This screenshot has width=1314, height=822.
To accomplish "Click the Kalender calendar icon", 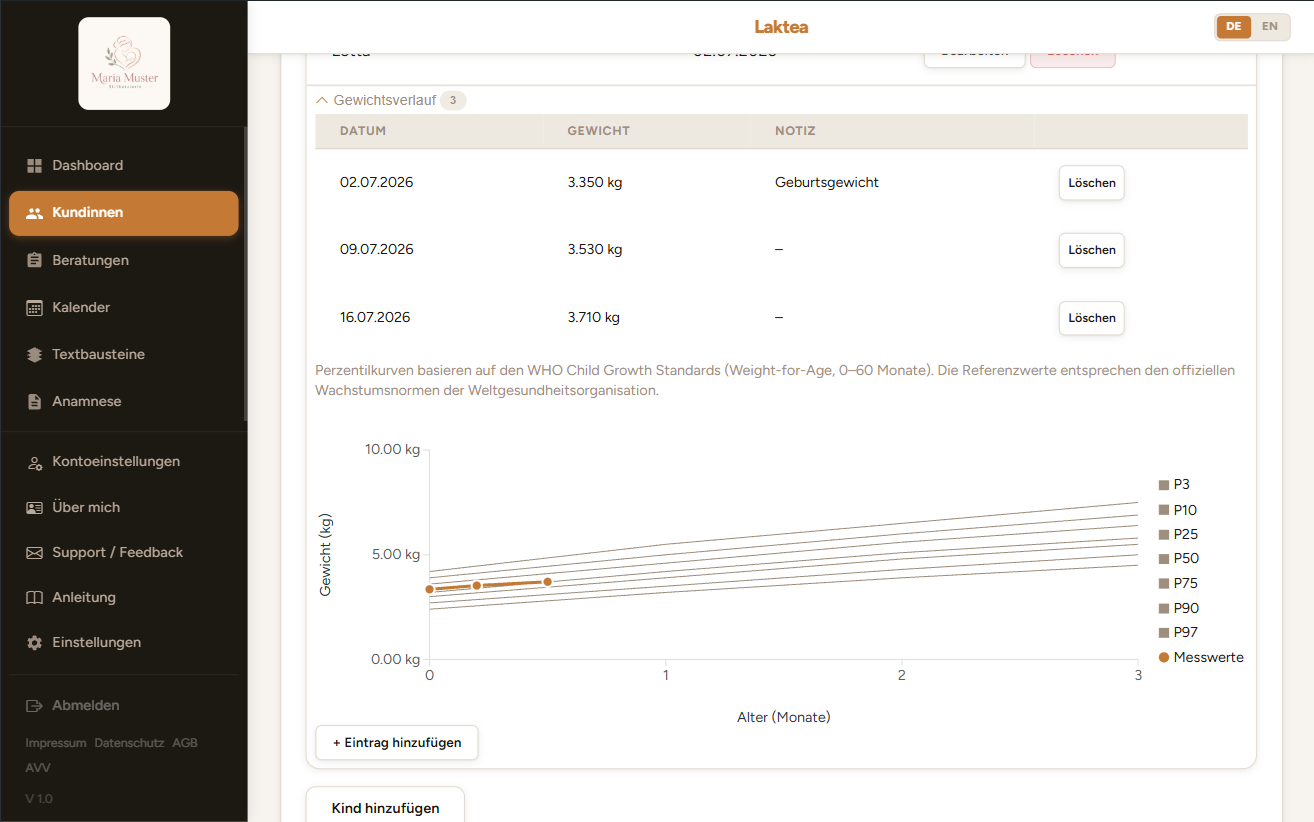I will (34, 307).
